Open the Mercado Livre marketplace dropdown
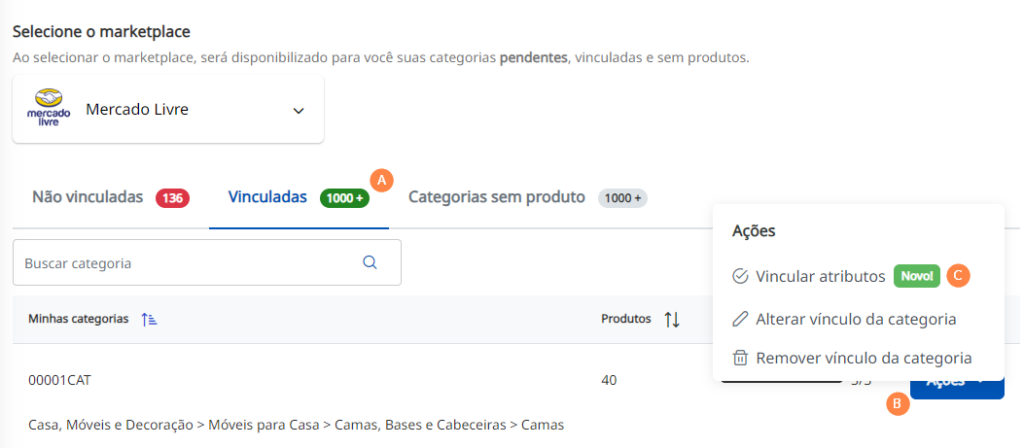The height and width of the screenshot is (448, 1024). tap(168, 110)
